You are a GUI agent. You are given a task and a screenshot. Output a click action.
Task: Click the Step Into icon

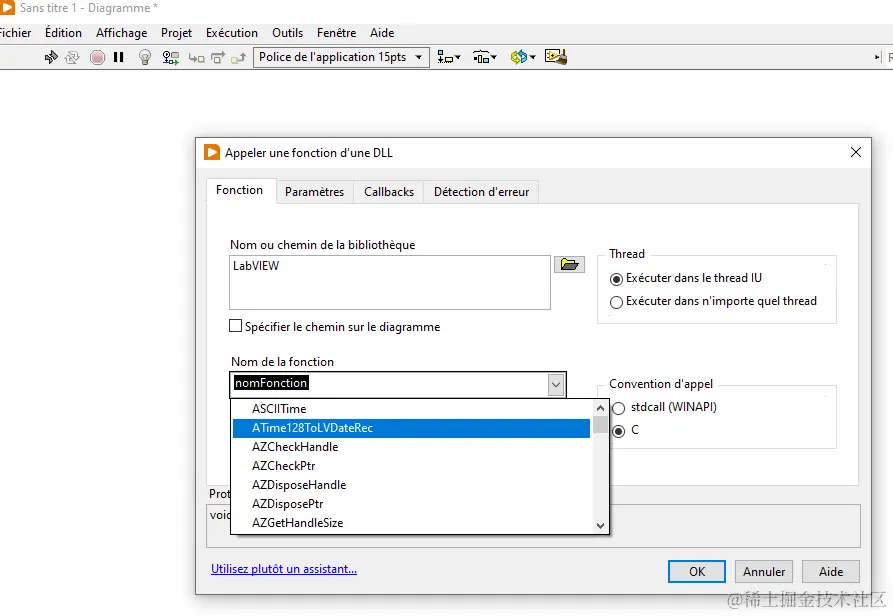coord(196,58)
